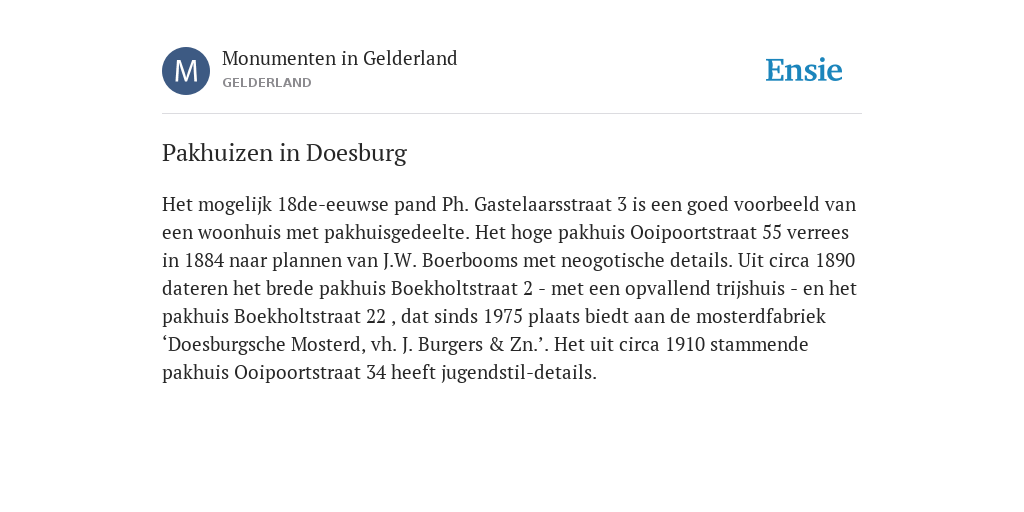Click the word jugendstil-details
This screenshot has width=1024, height=512.
pos(517,373)
